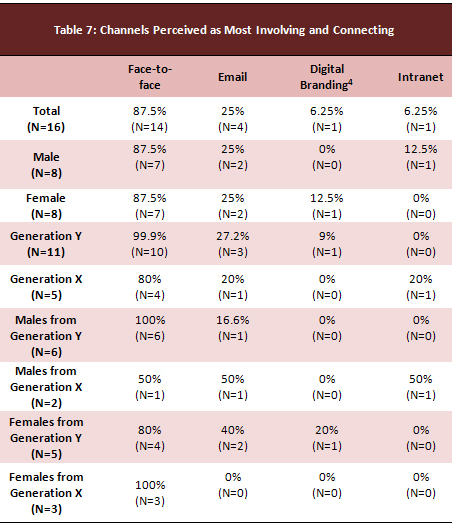This screenshot has height=525, width=452.
Task: Click the 27.2% email cell
Action: click(232, 244)
